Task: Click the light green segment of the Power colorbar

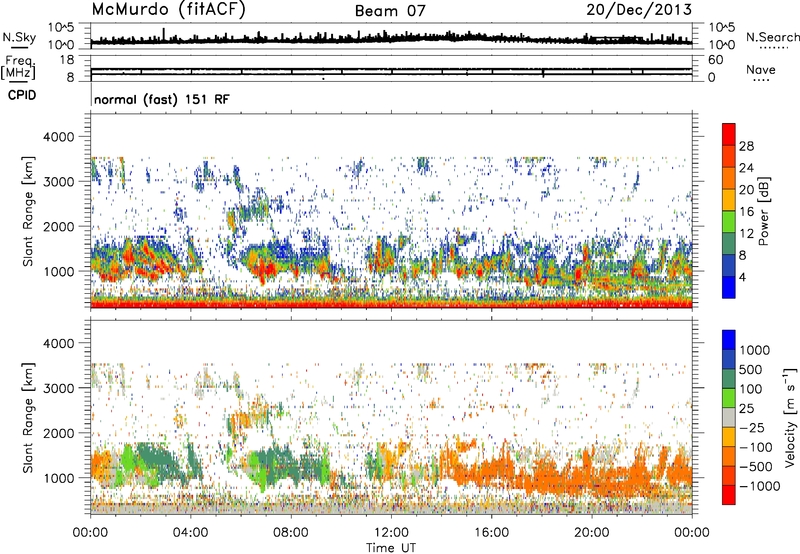Action: (729, 221)
